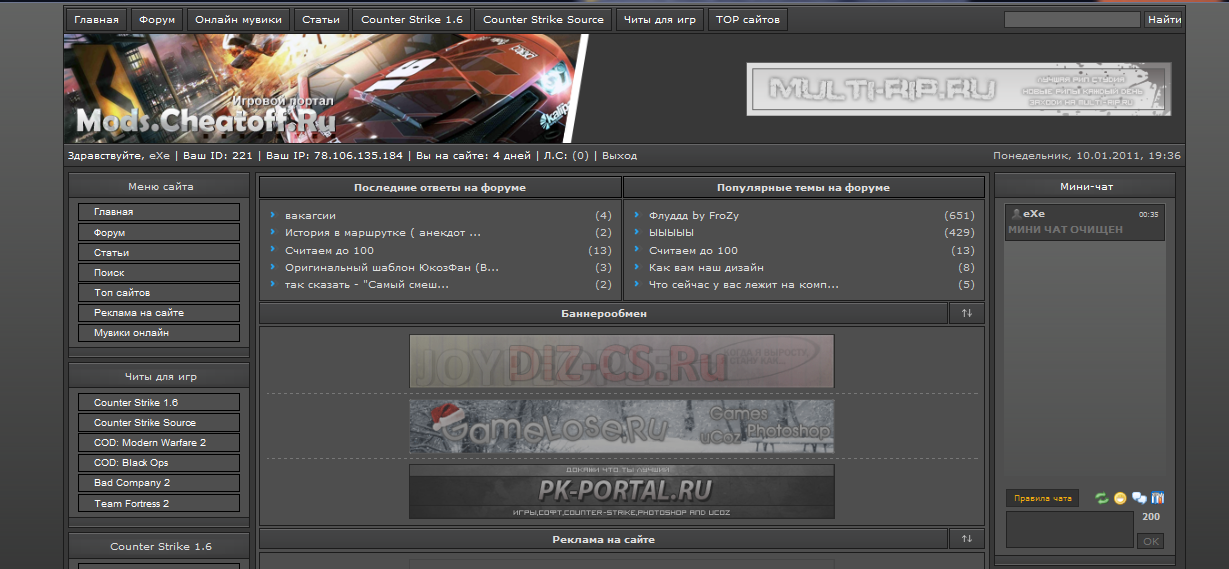Open private messages link Л.С: (0)
The image size is (1229, 569).
click(x=567, y=156)
